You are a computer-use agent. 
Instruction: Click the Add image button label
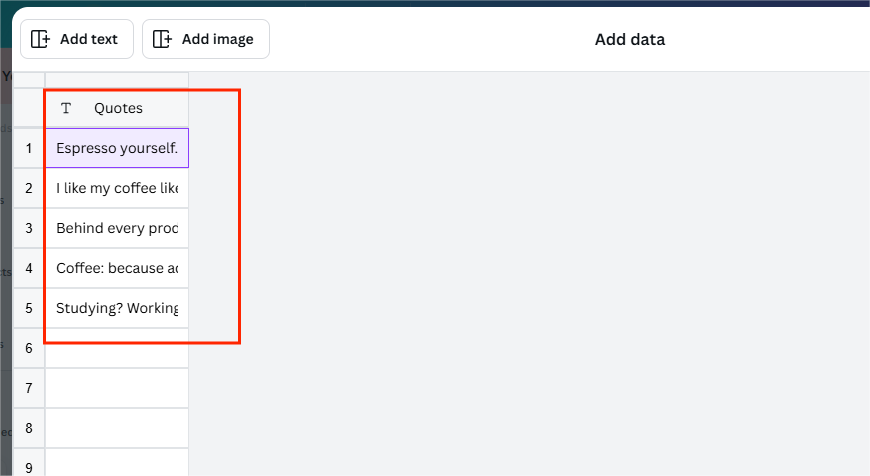tap(218, 39)
